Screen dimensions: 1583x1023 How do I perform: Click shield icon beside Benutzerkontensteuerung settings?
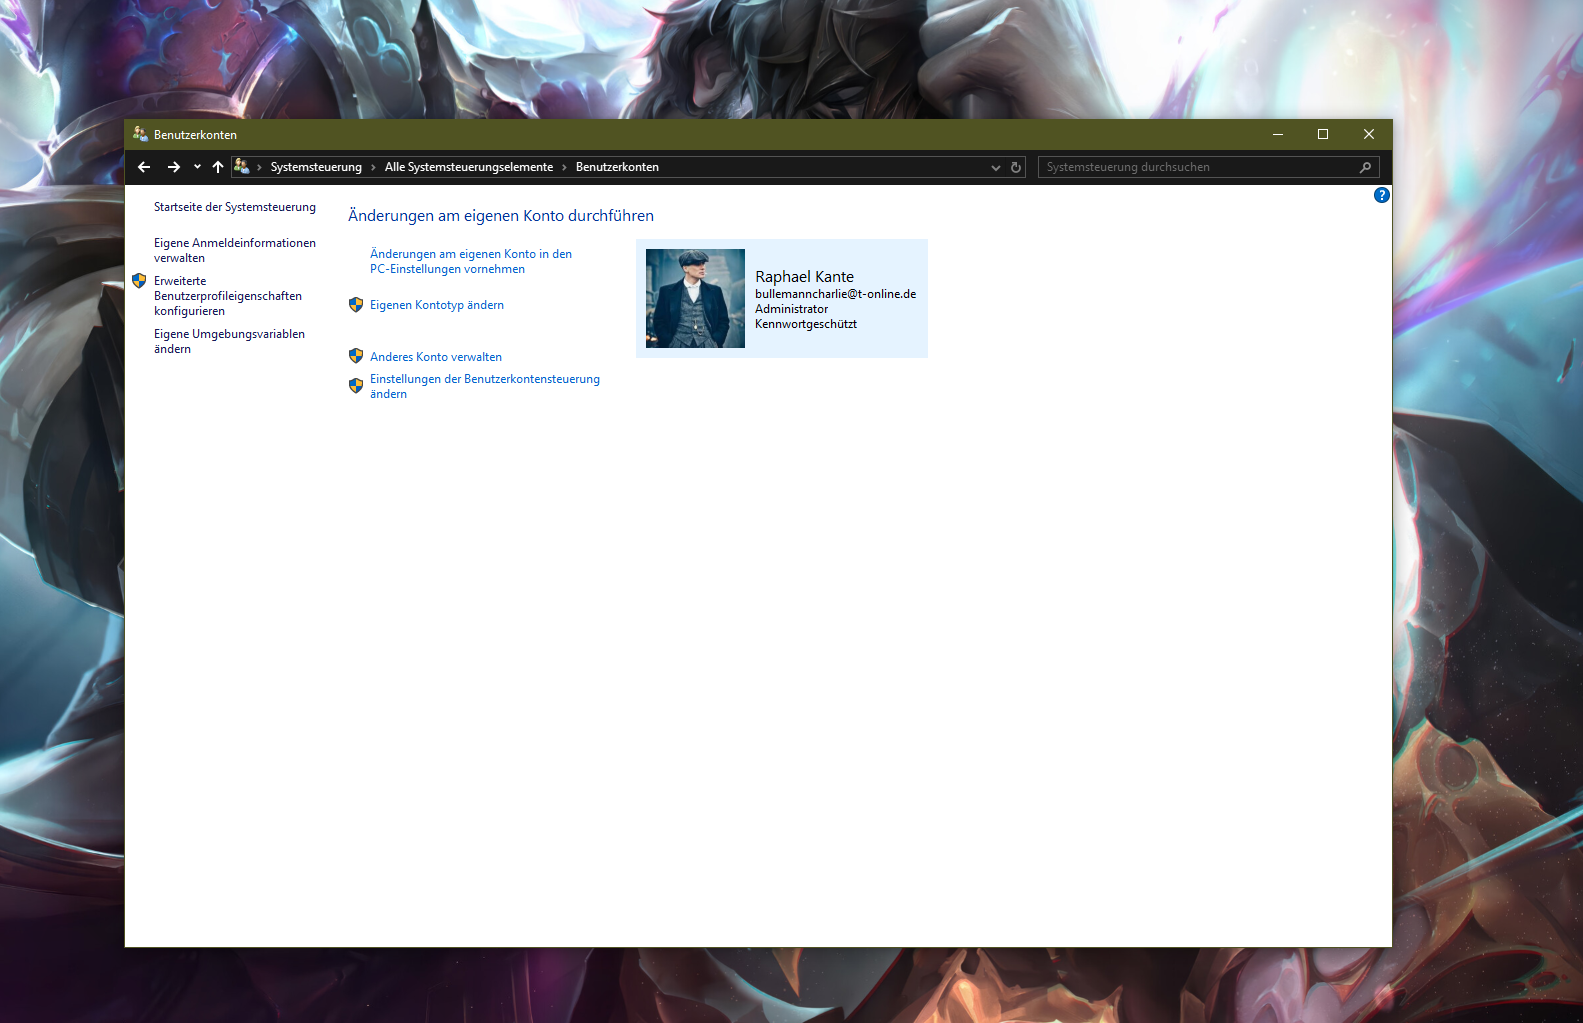[x=356, y=386]
